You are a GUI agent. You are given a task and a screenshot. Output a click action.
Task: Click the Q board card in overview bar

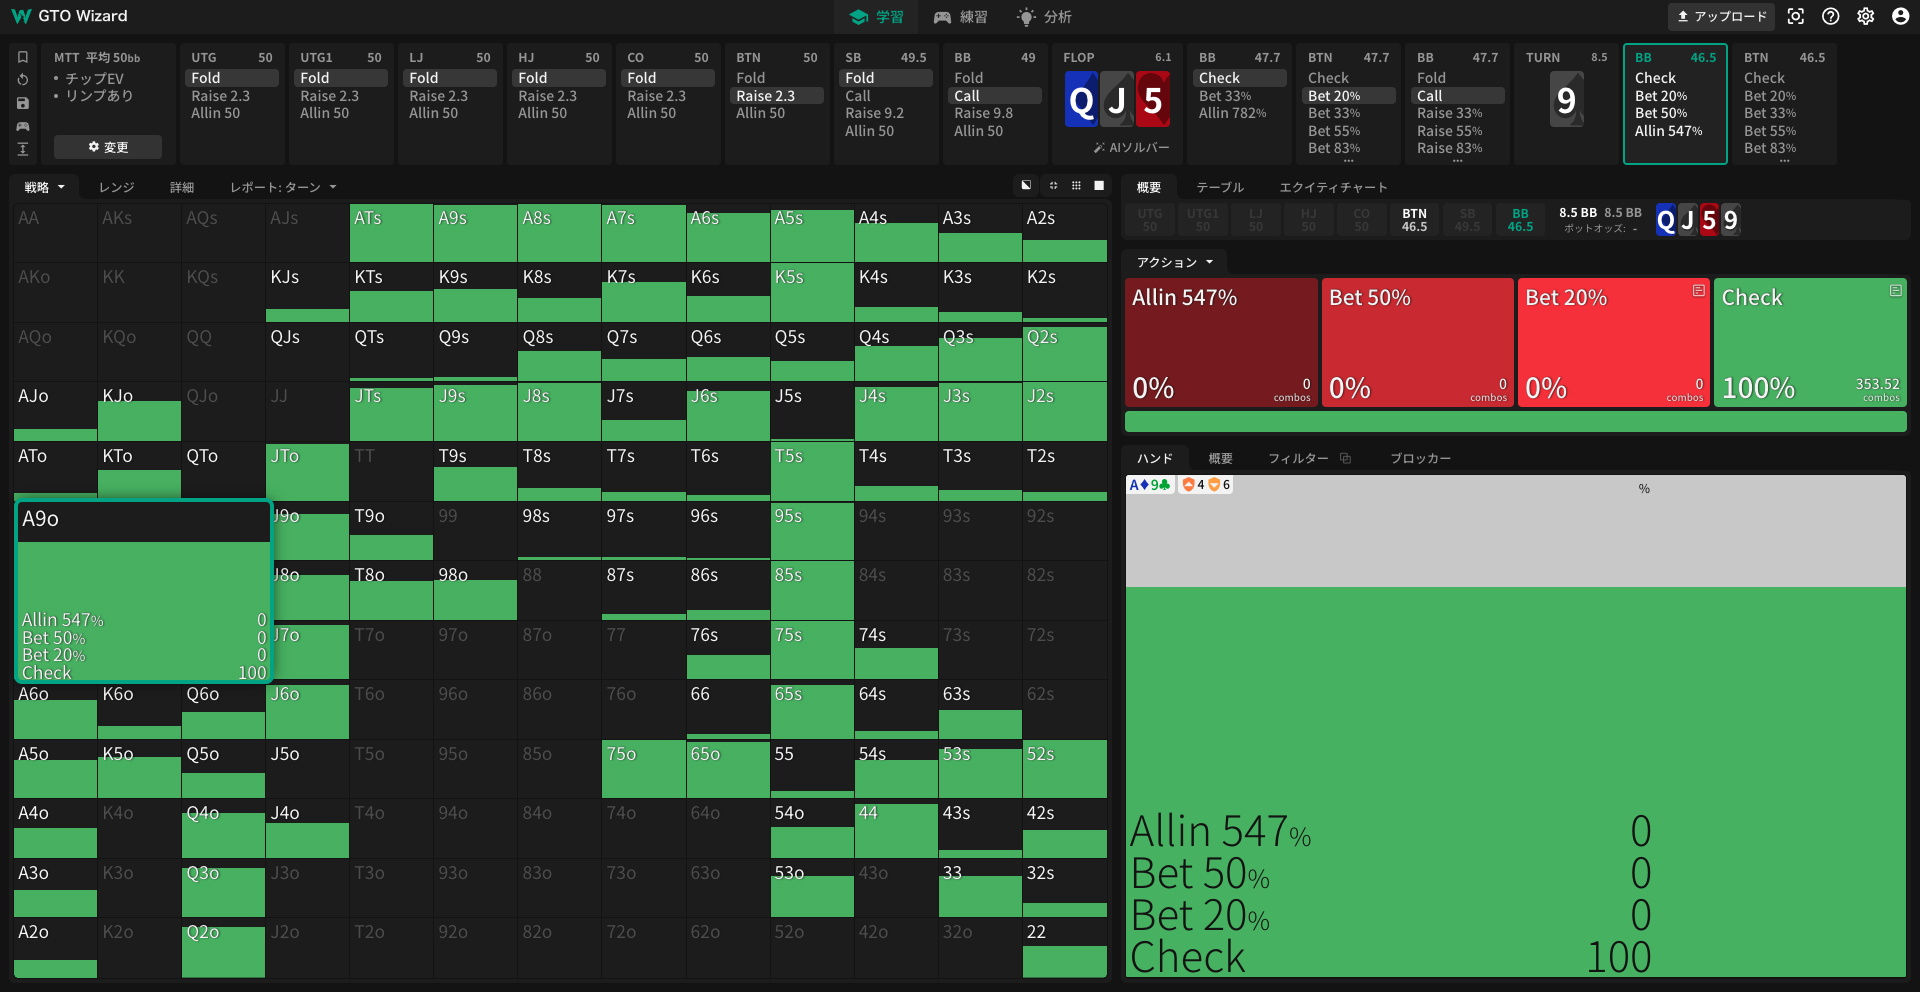pos(1666,220)
